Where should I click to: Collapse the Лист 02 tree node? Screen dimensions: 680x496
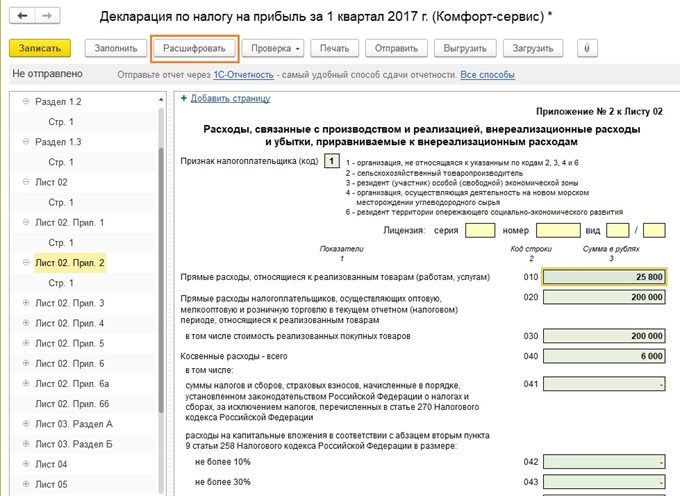(x=26, y=182)
